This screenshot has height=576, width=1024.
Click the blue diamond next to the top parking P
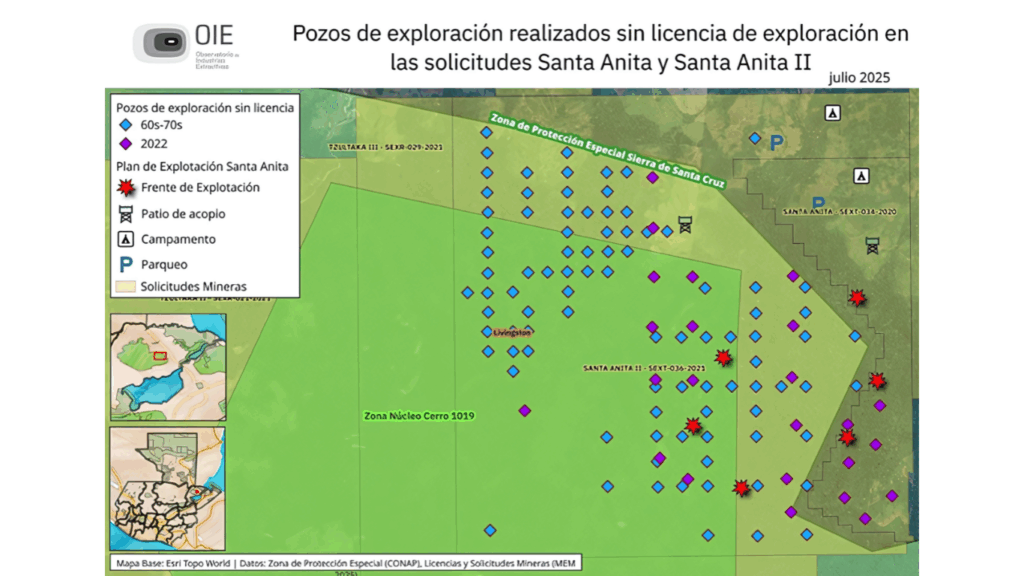tap(755, 138)
